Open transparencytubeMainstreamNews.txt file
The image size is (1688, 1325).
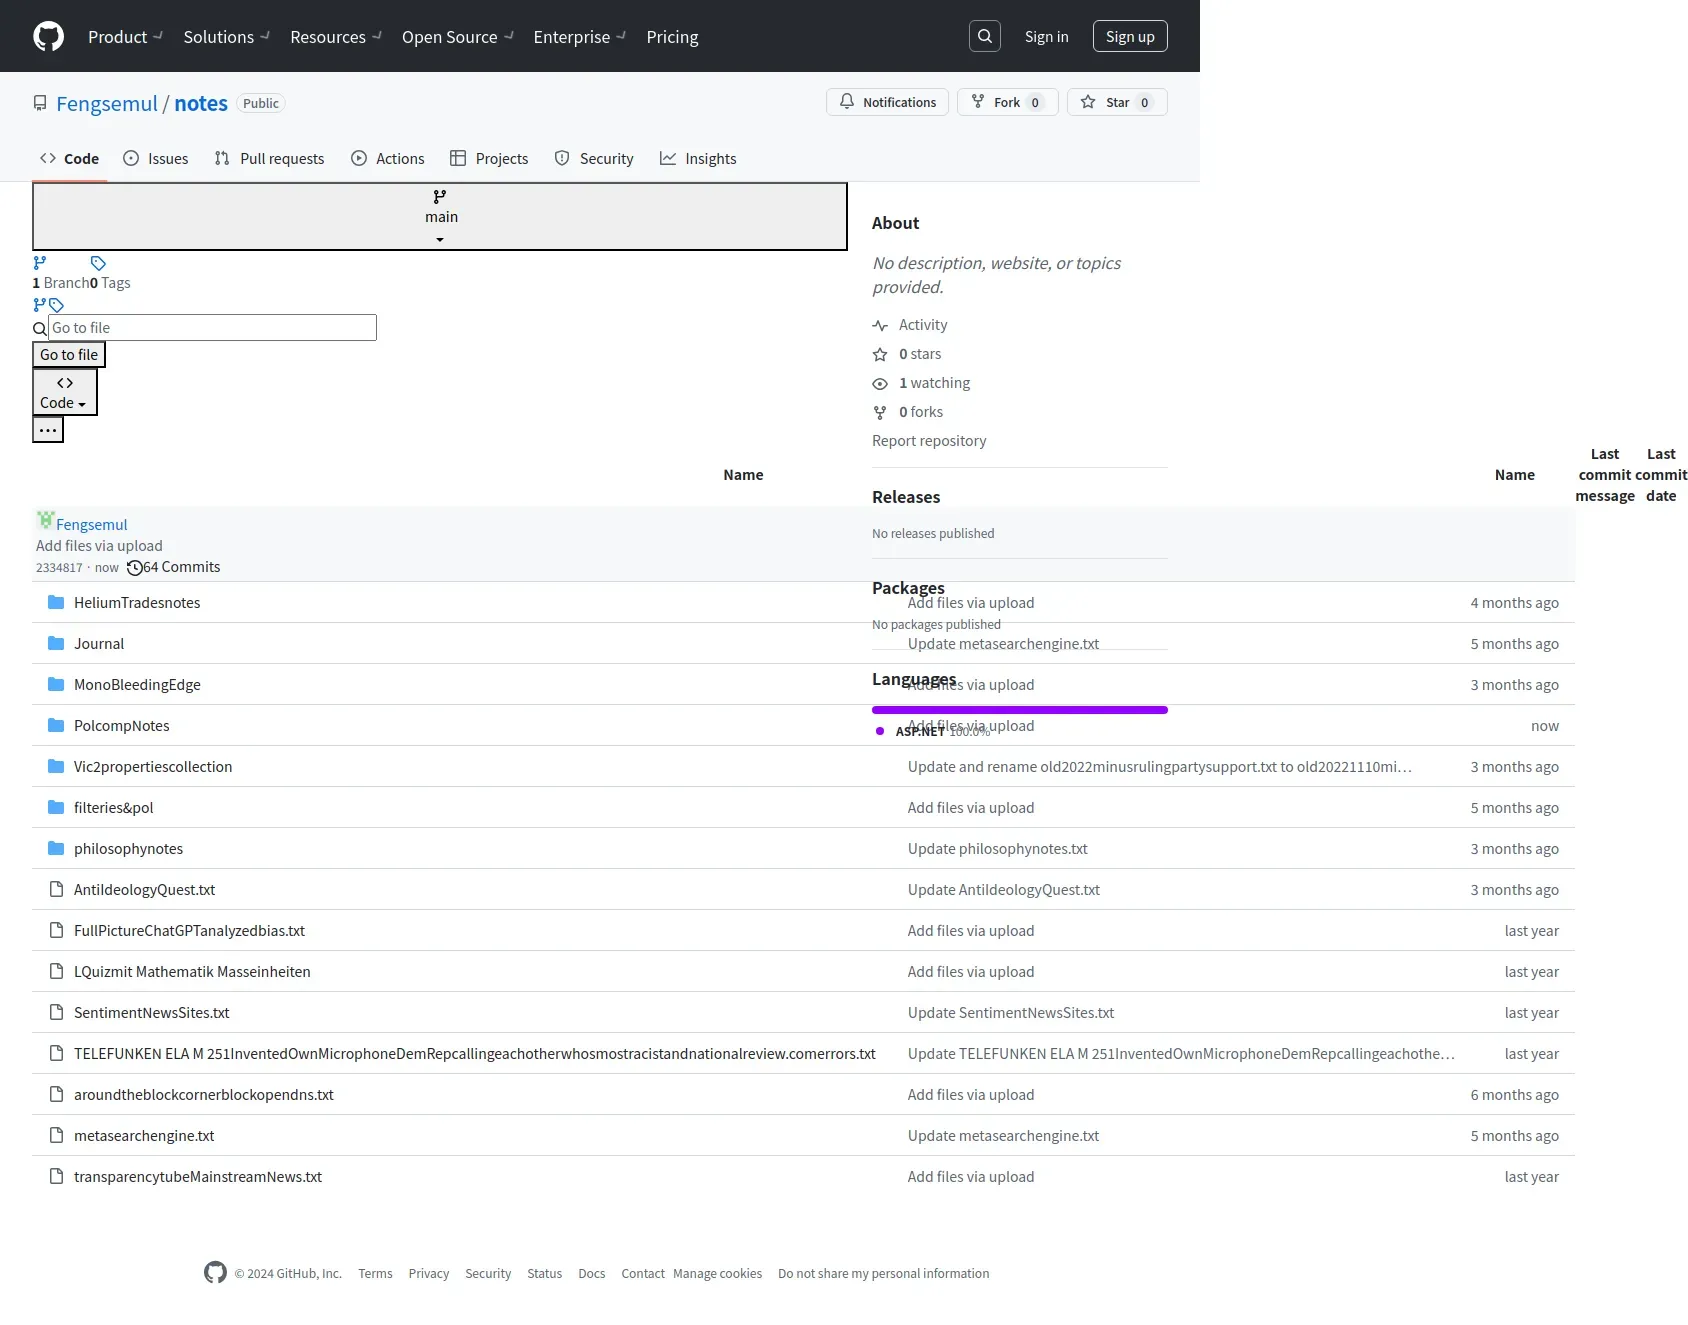point(198,1176)
